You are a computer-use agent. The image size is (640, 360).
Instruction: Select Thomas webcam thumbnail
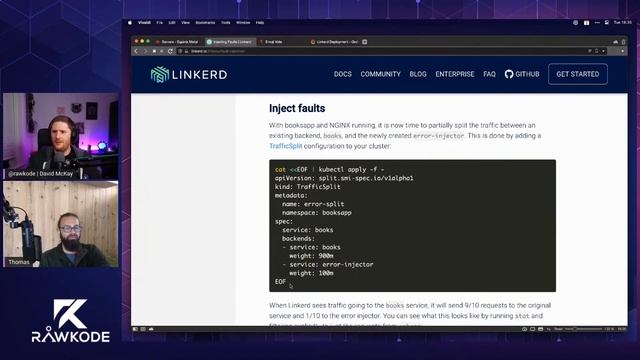coord(60,224)
